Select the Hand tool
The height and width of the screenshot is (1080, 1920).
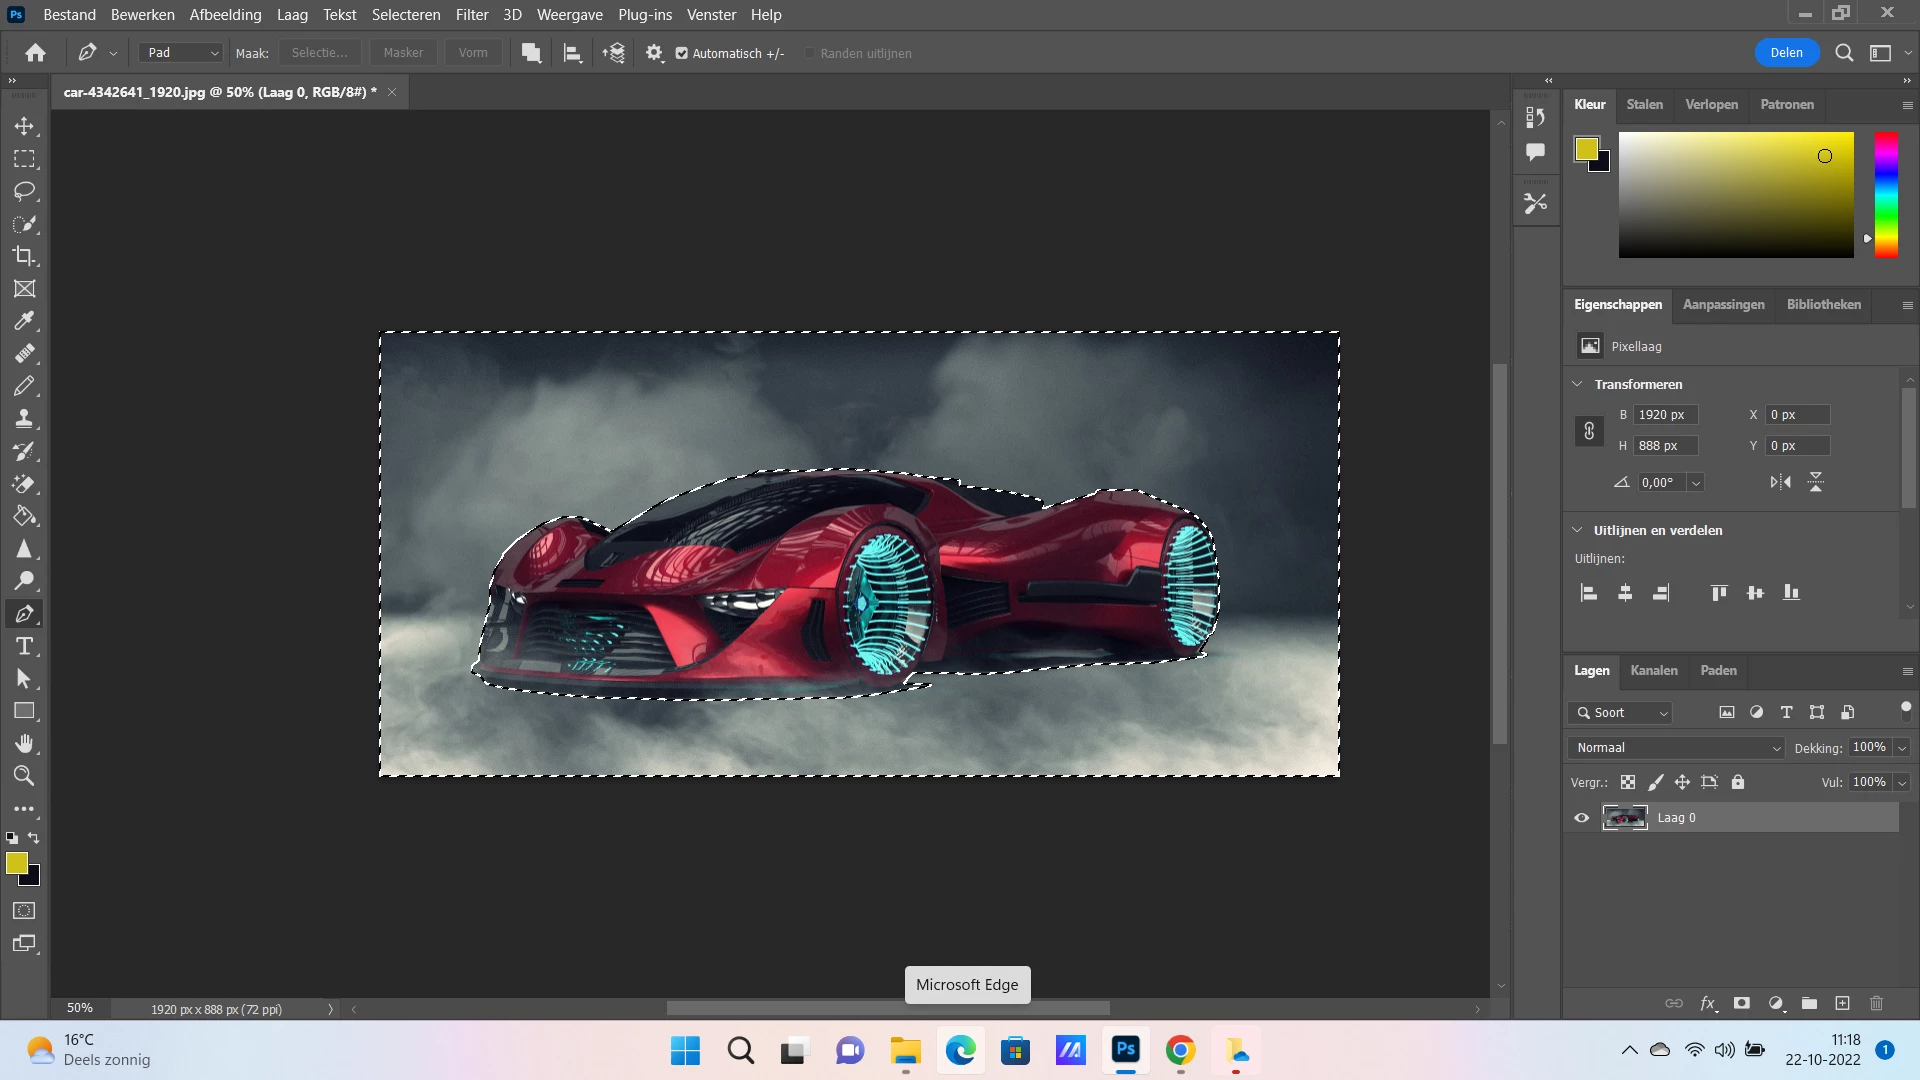(x=24, y=743)
